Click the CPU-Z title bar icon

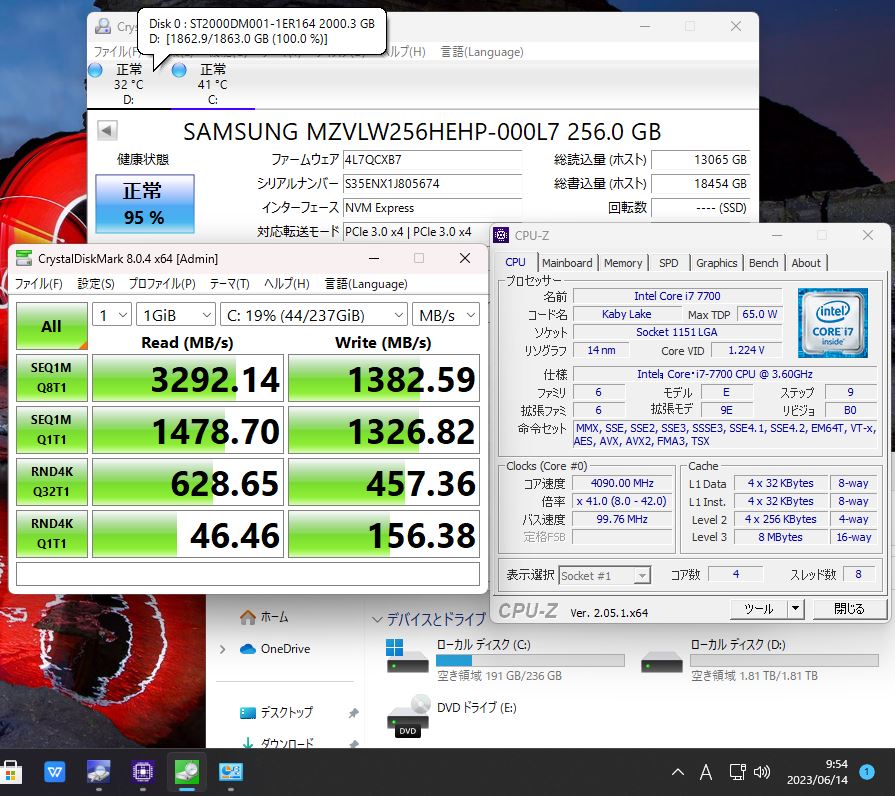[x=501, y=235]
